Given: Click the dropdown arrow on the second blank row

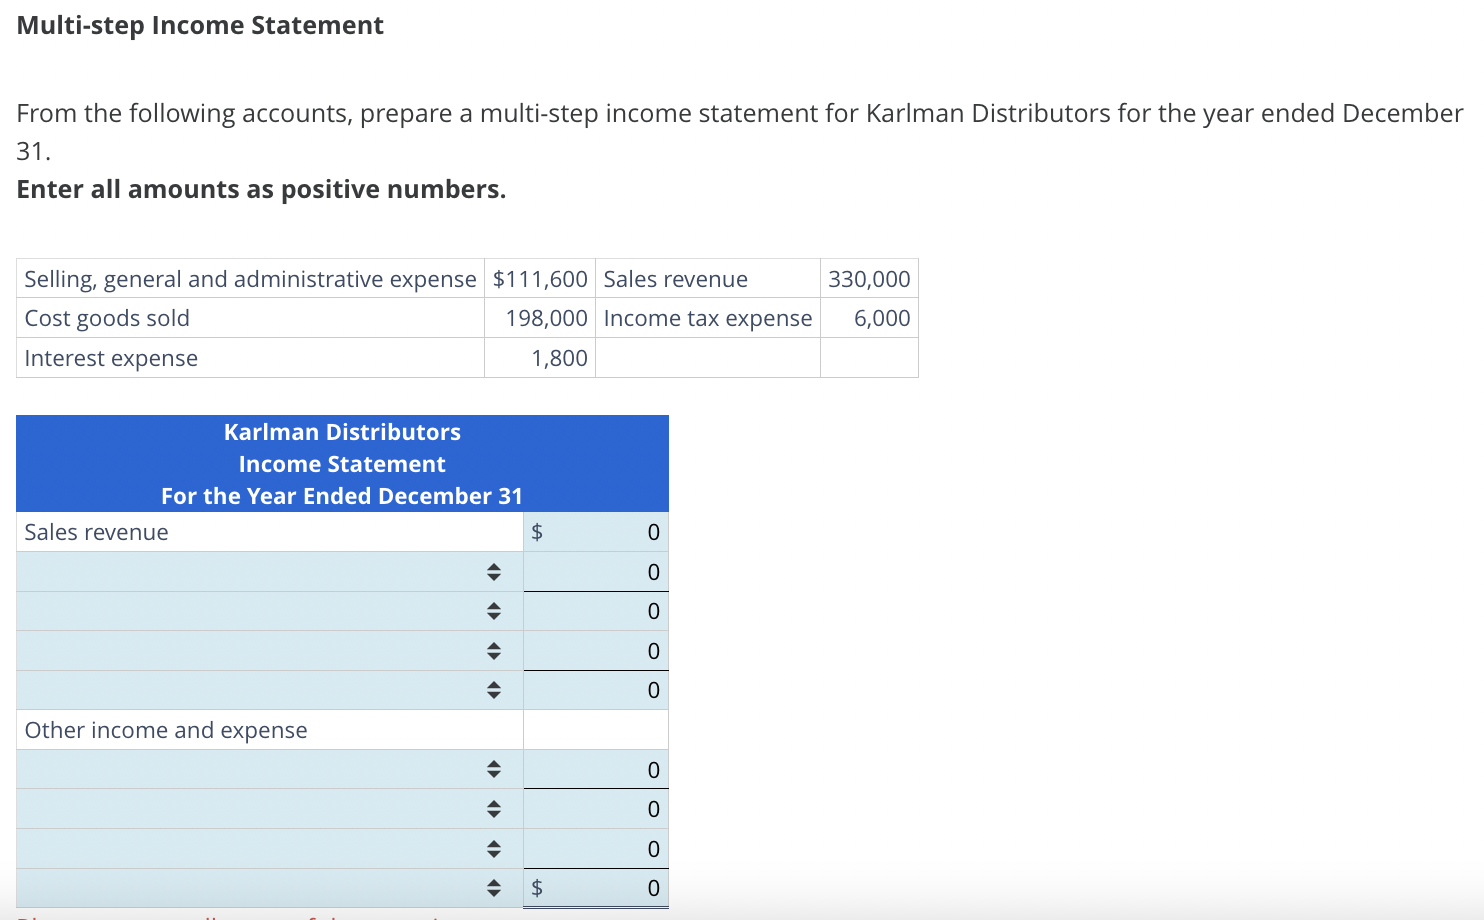Looking at the screenshot, I should point(493,611).
